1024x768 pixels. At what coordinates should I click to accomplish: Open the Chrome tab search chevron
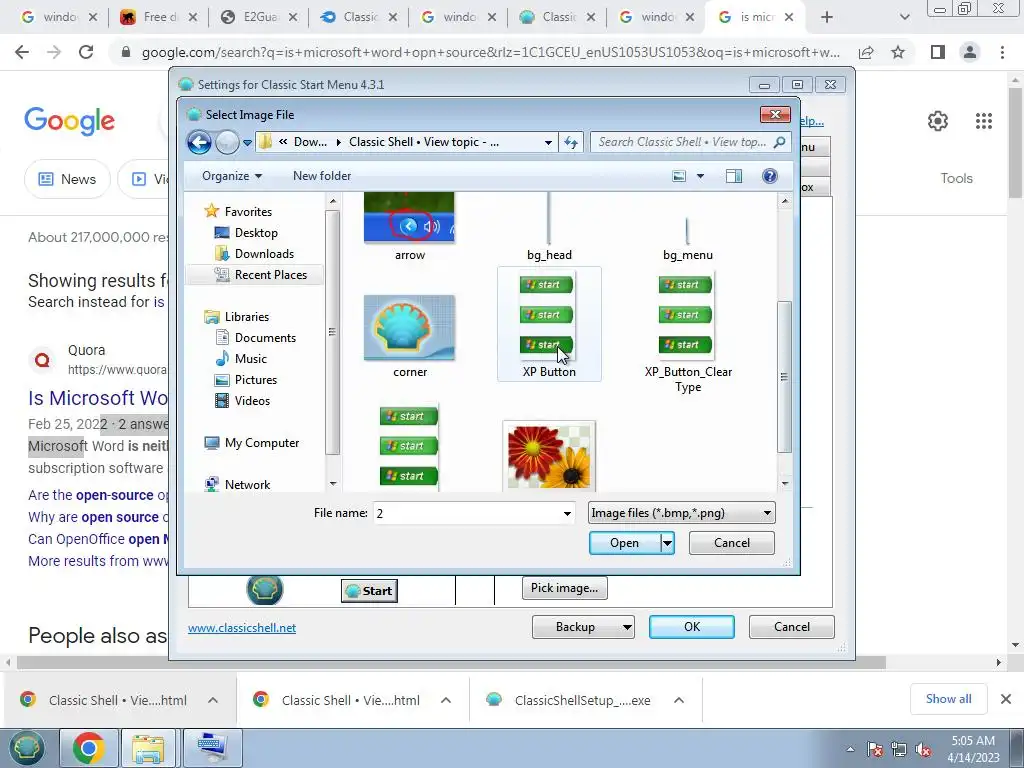[904, 17]
